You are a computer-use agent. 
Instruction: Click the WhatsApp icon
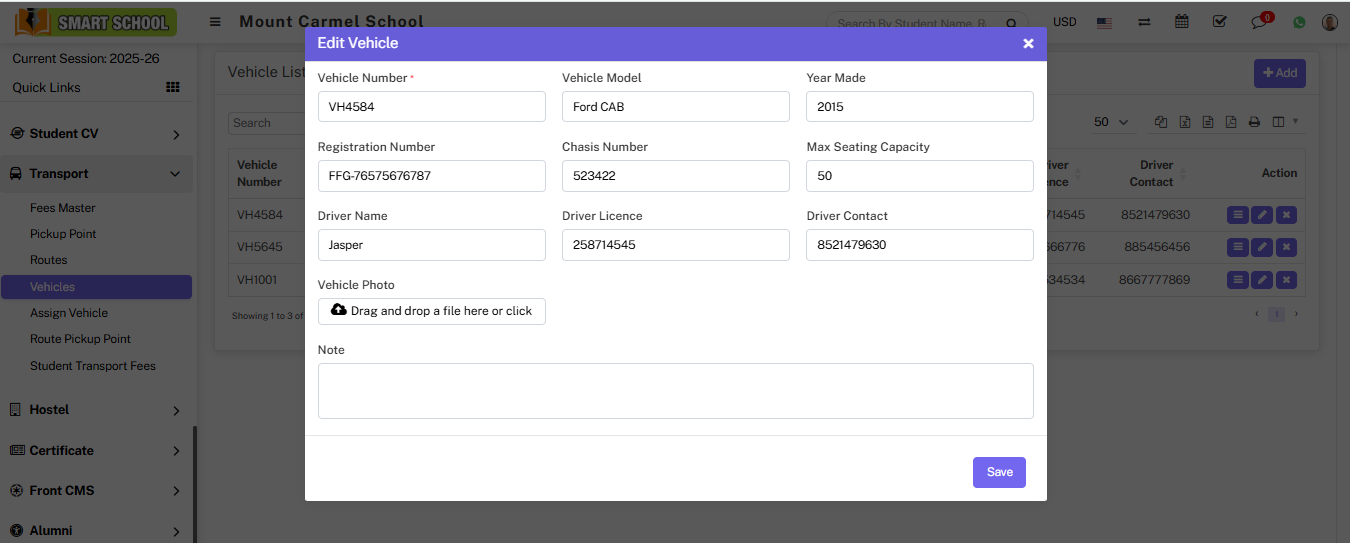coord(1299,22)
